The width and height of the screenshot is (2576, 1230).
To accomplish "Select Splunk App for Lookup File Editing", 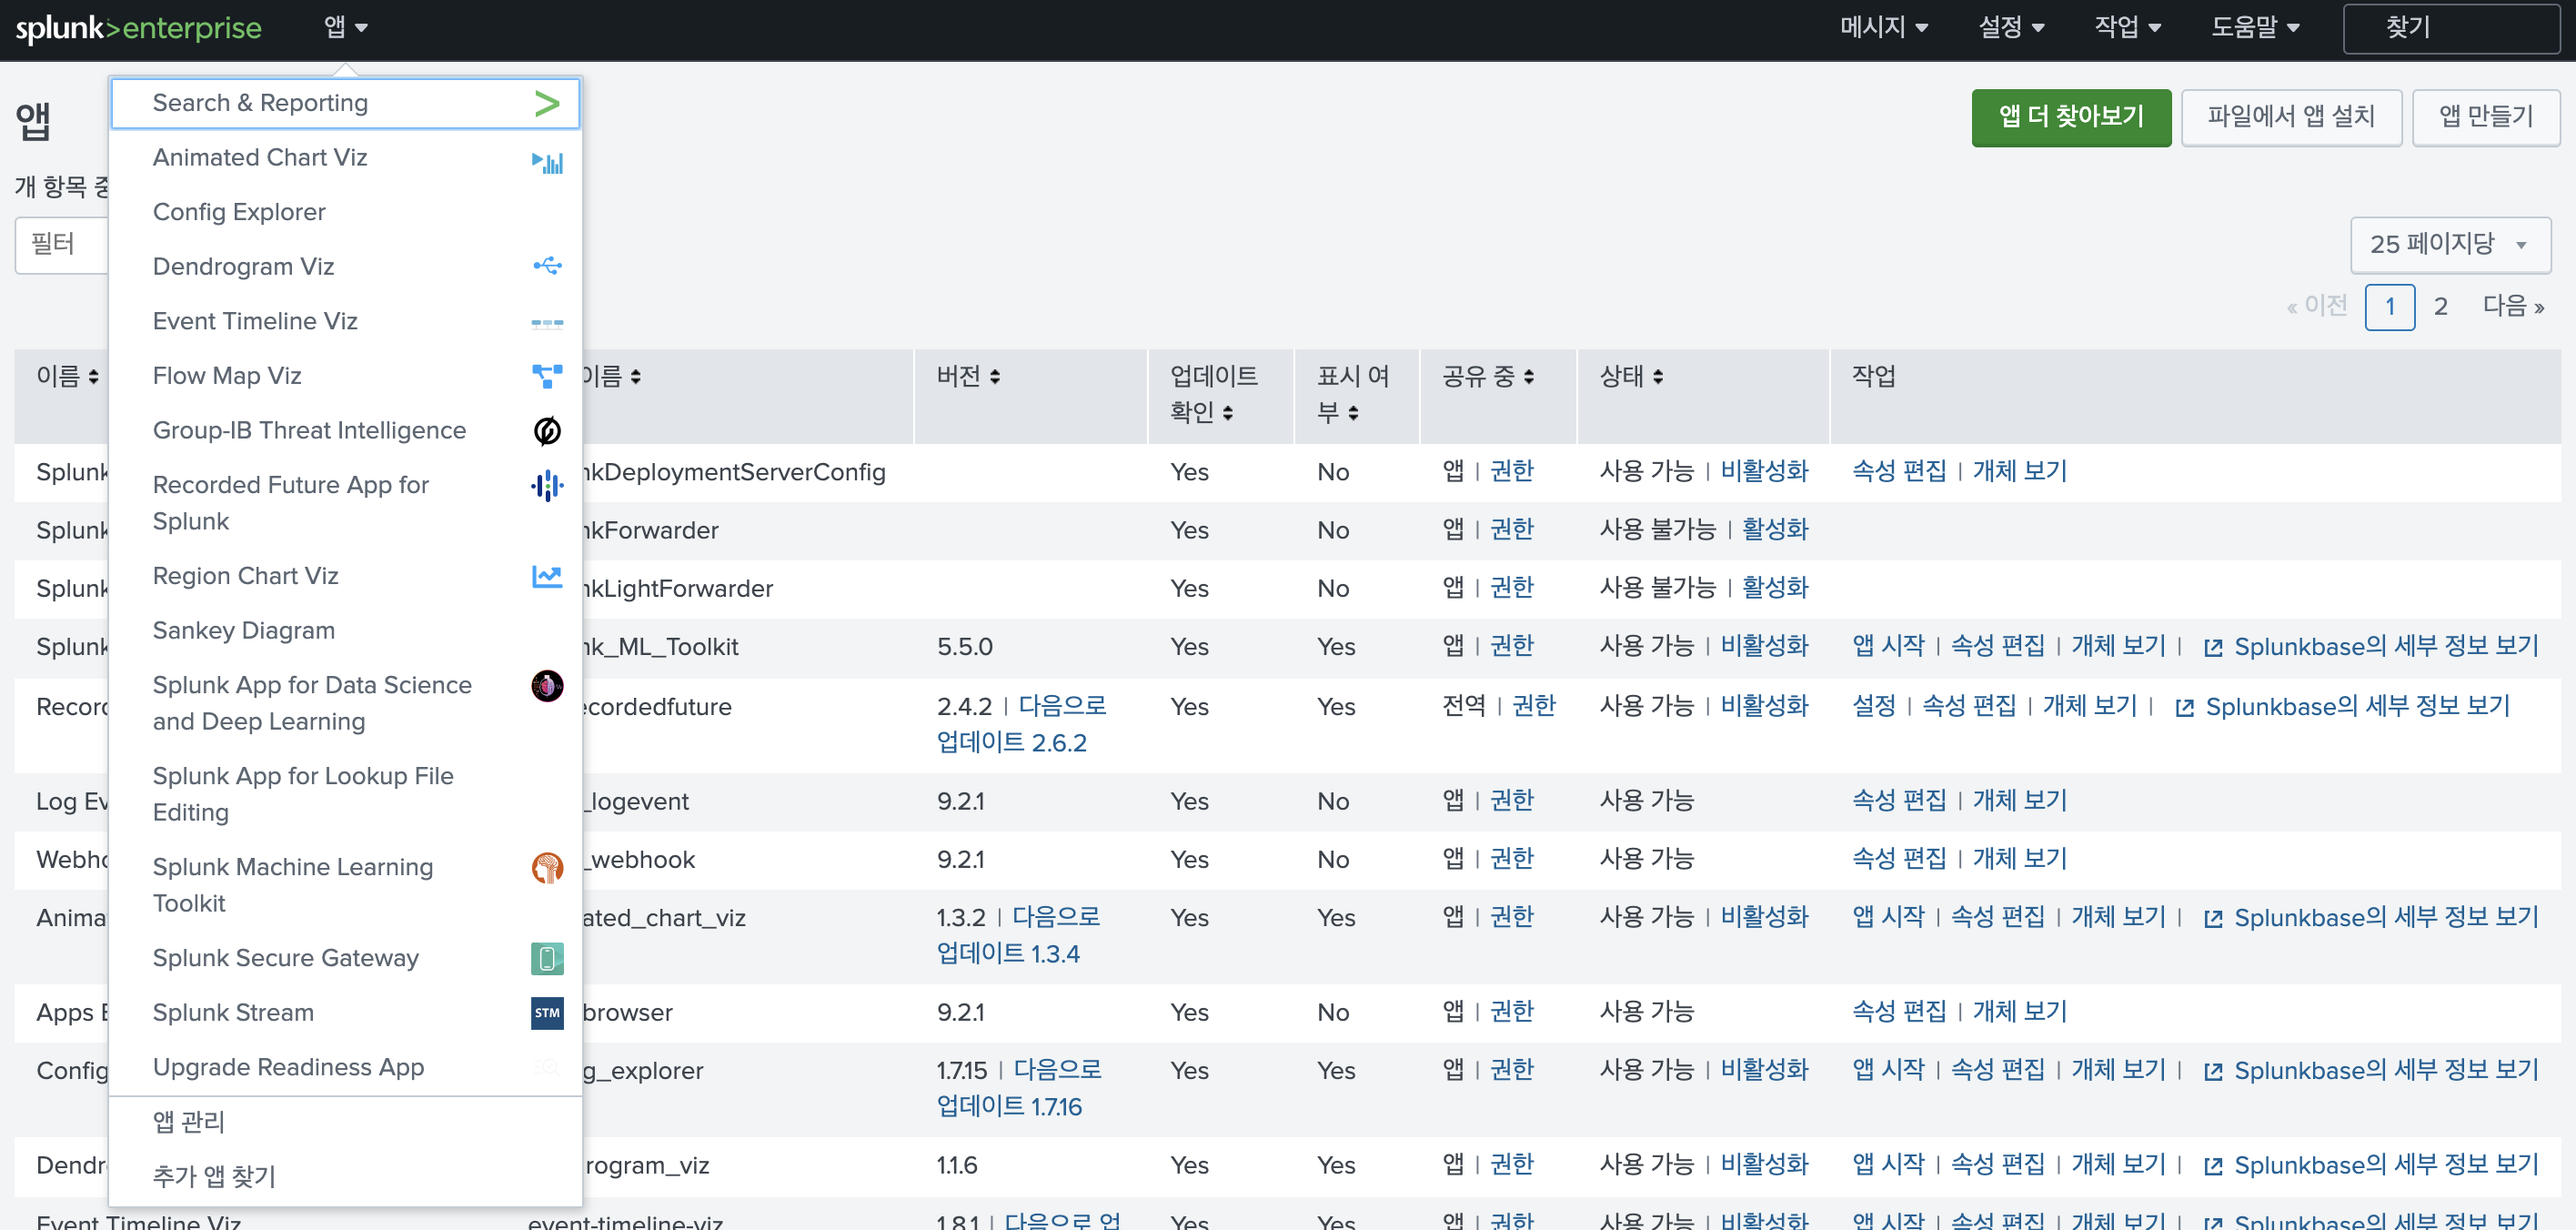I will [345, 795].
